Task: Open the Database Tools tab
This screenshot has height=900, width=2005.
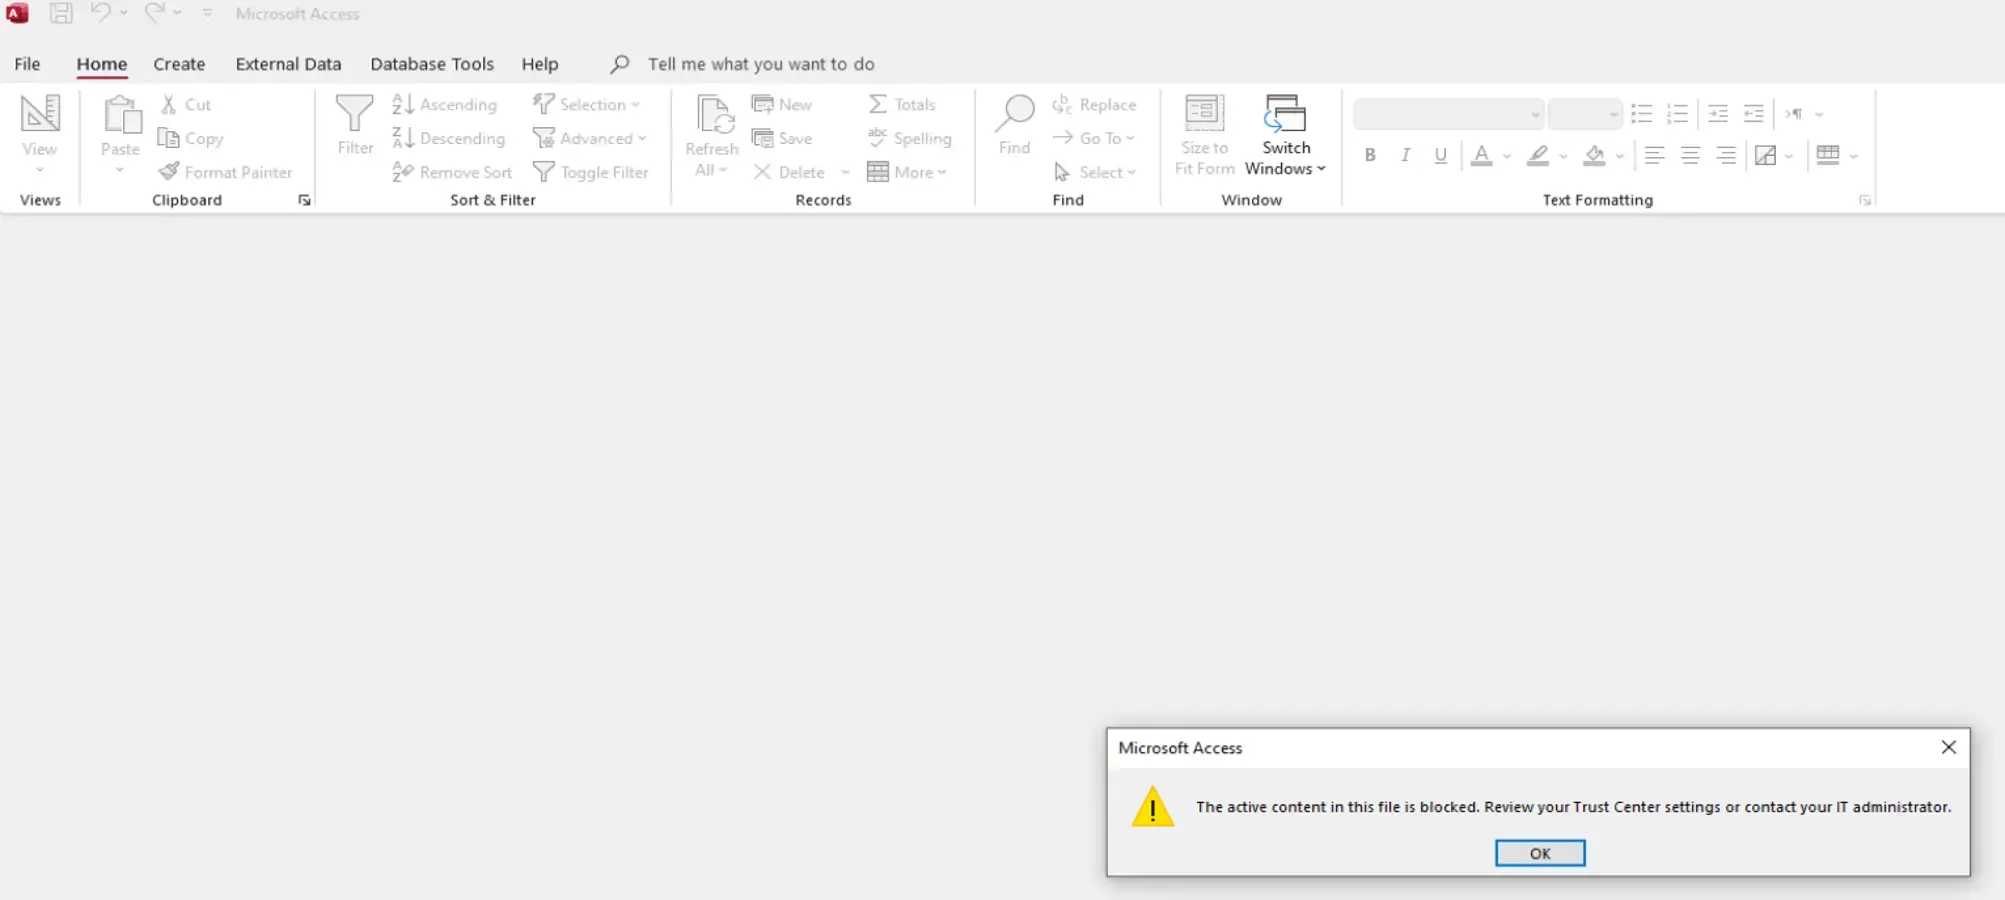Action: coord(432,64)
